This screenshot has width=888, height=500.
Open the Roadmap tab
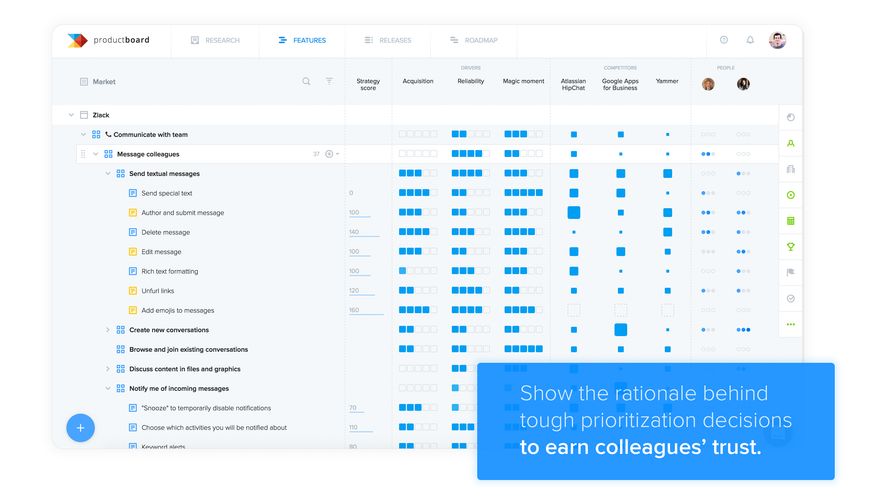(x=473, y=40)
